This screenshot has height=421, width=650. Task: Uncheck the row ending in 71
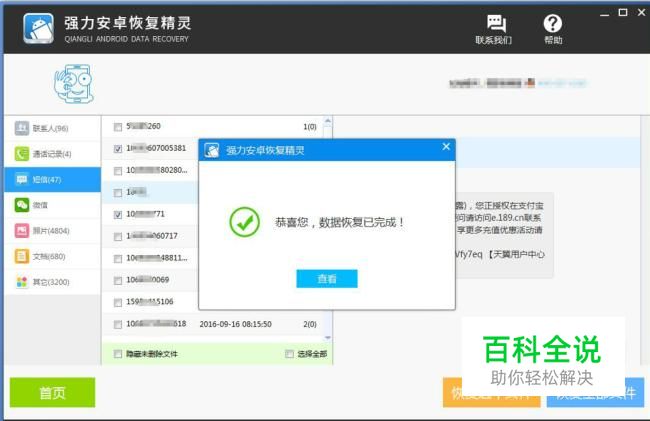pos(118,215)
